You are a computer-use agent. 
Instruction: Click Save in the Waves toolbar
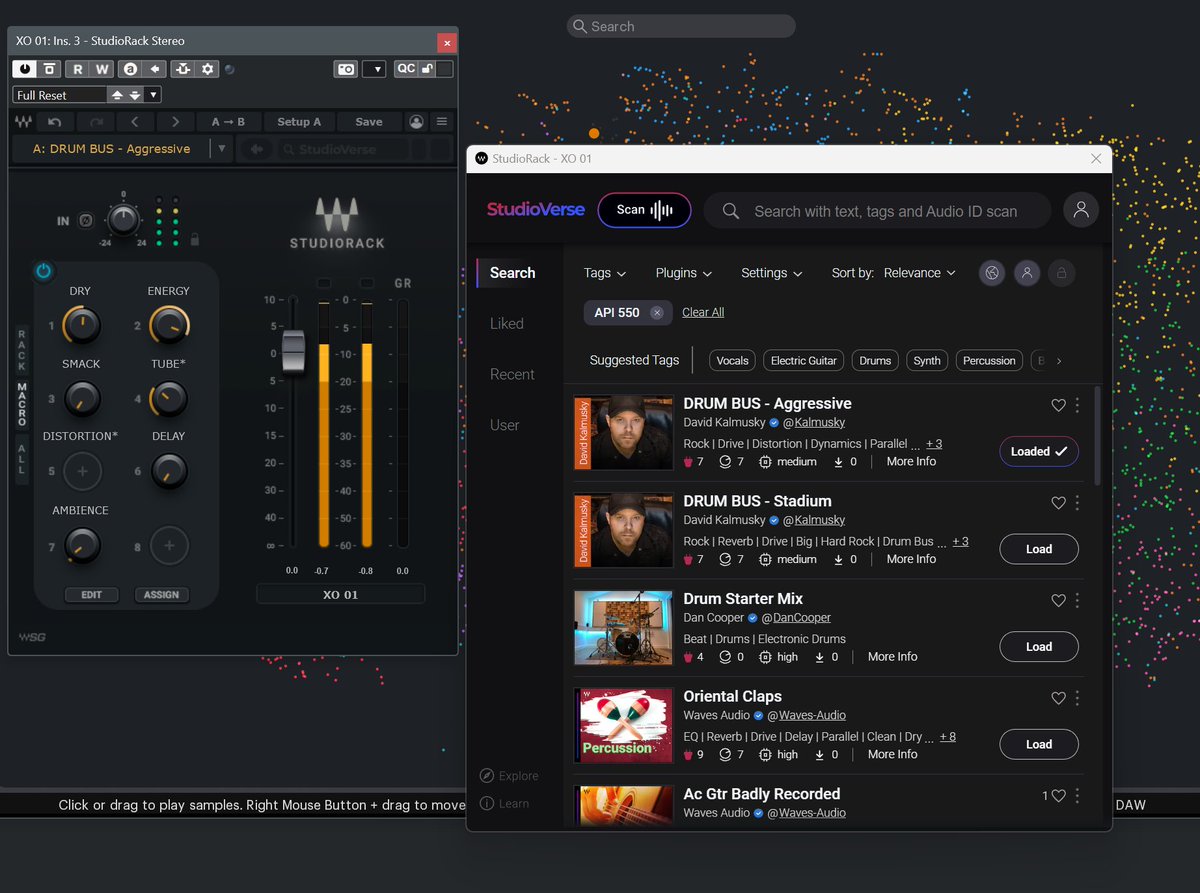[369, 122]
